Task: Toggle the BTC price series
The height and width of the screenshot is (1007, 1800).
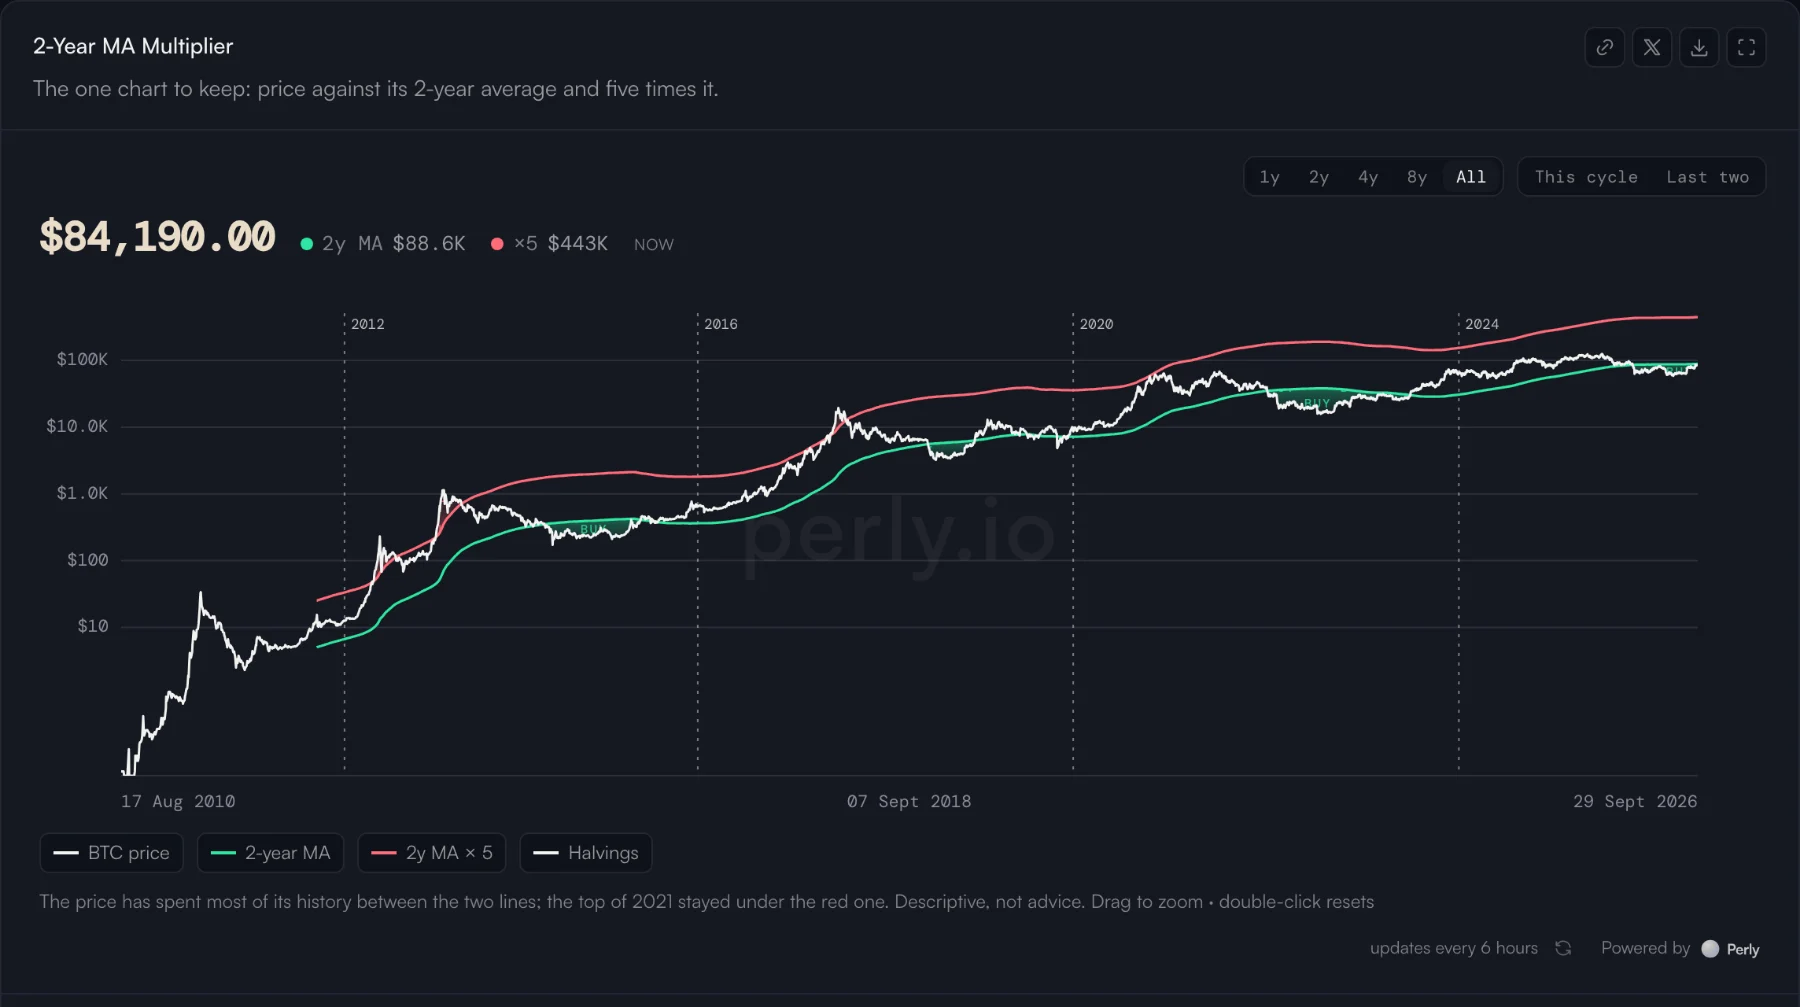Action: pyautogui.click(x=112, y=853)
